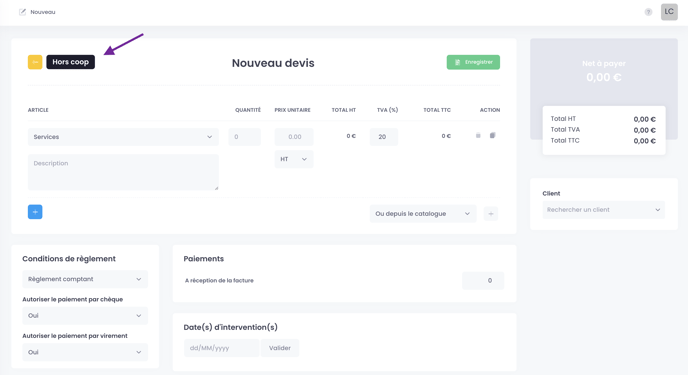This screenshot has width=688, height=375.
Task: Click the PRIX UNITAIRE column header
Action: pos(293,110)
